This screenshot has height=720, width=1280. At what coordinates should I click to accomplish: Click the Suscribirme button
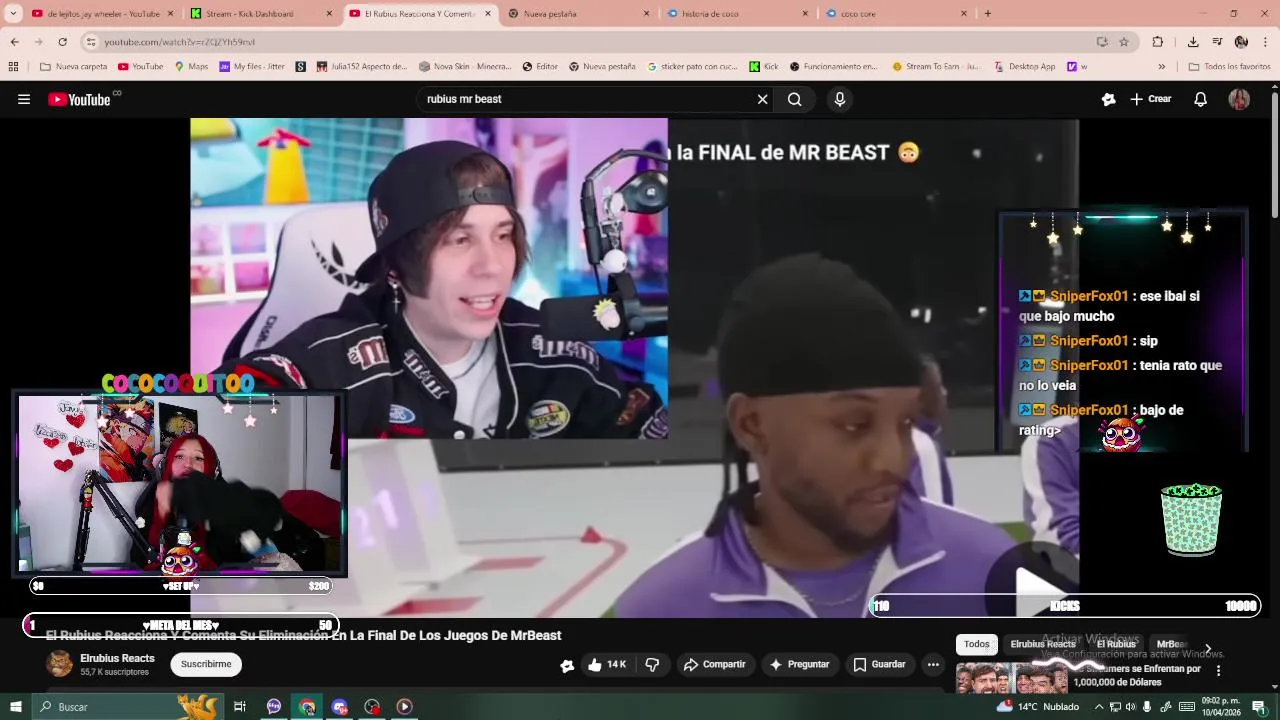[206, 664]
